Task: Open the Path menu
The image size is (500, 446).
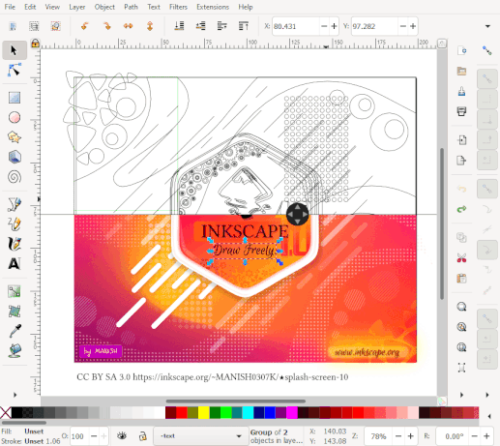Action: click(x=131, y=7)
